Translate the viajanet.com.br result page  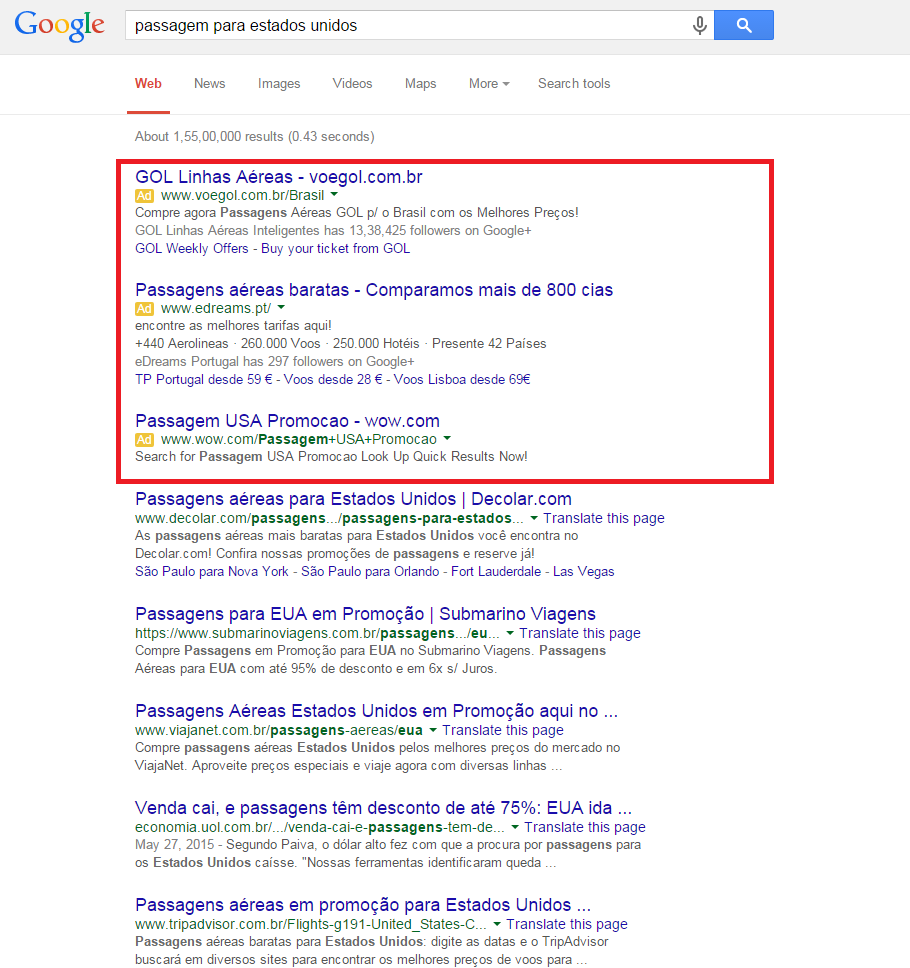coord(503,730)
